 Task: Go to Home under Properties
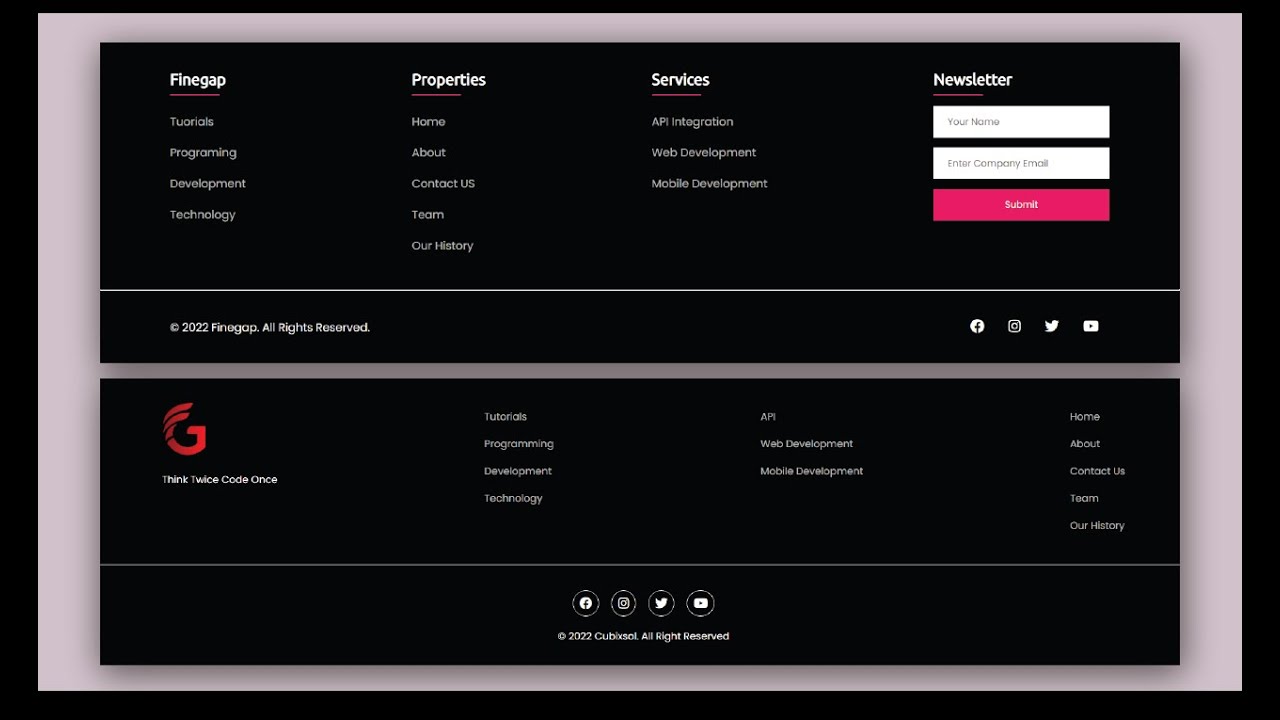click(x=428, y=122)
